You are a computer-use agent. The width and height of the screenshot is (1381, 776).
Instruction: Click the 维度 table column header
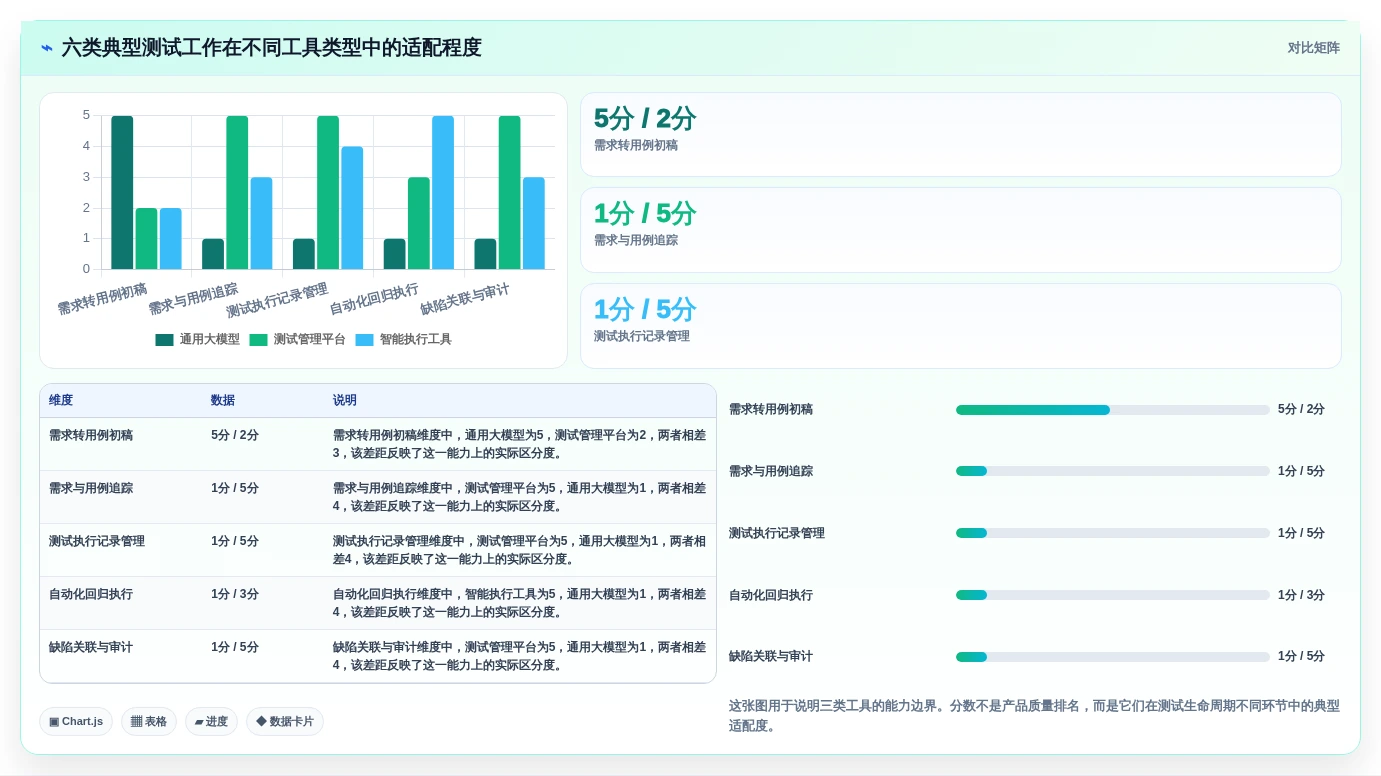click(61, 400)
